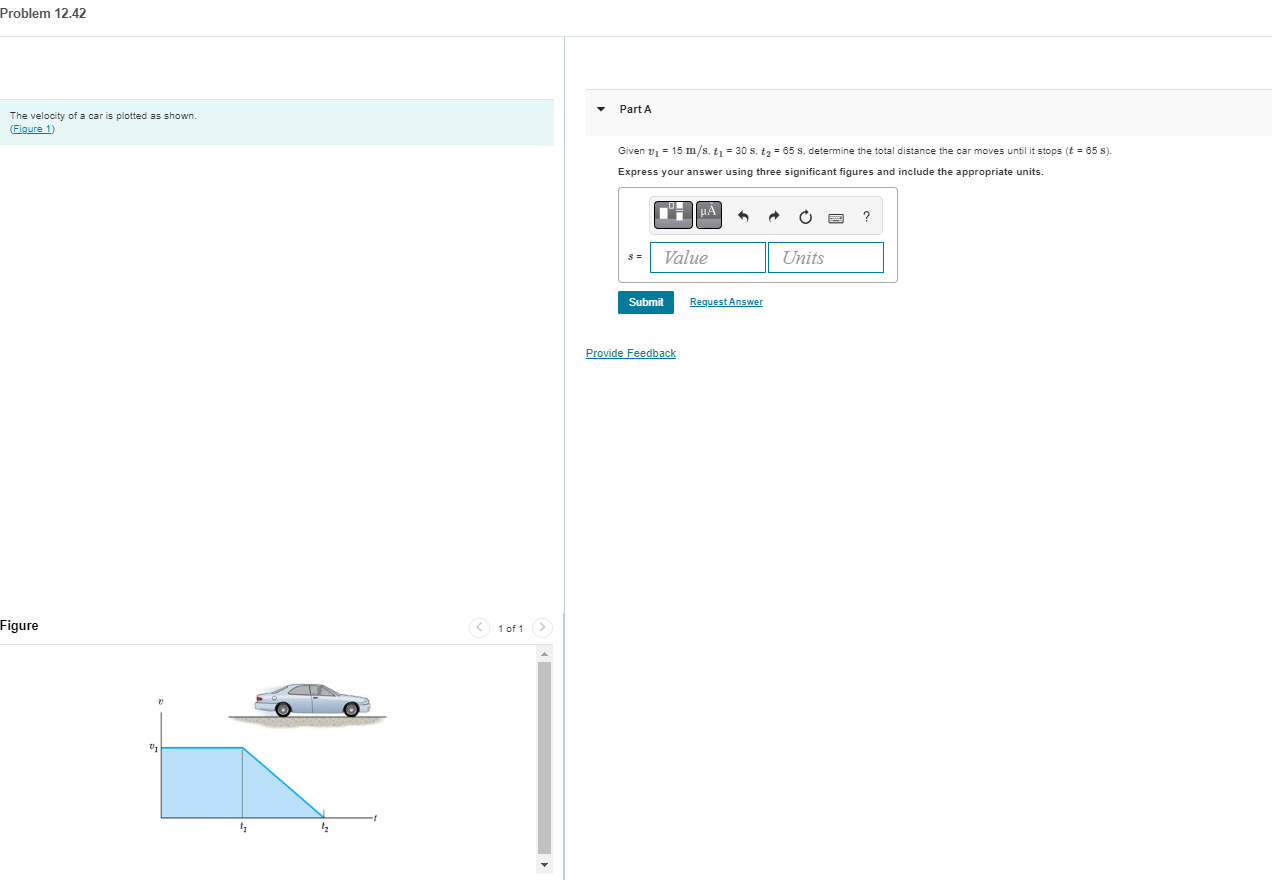Go to the next figure

[x=542, y=628]
